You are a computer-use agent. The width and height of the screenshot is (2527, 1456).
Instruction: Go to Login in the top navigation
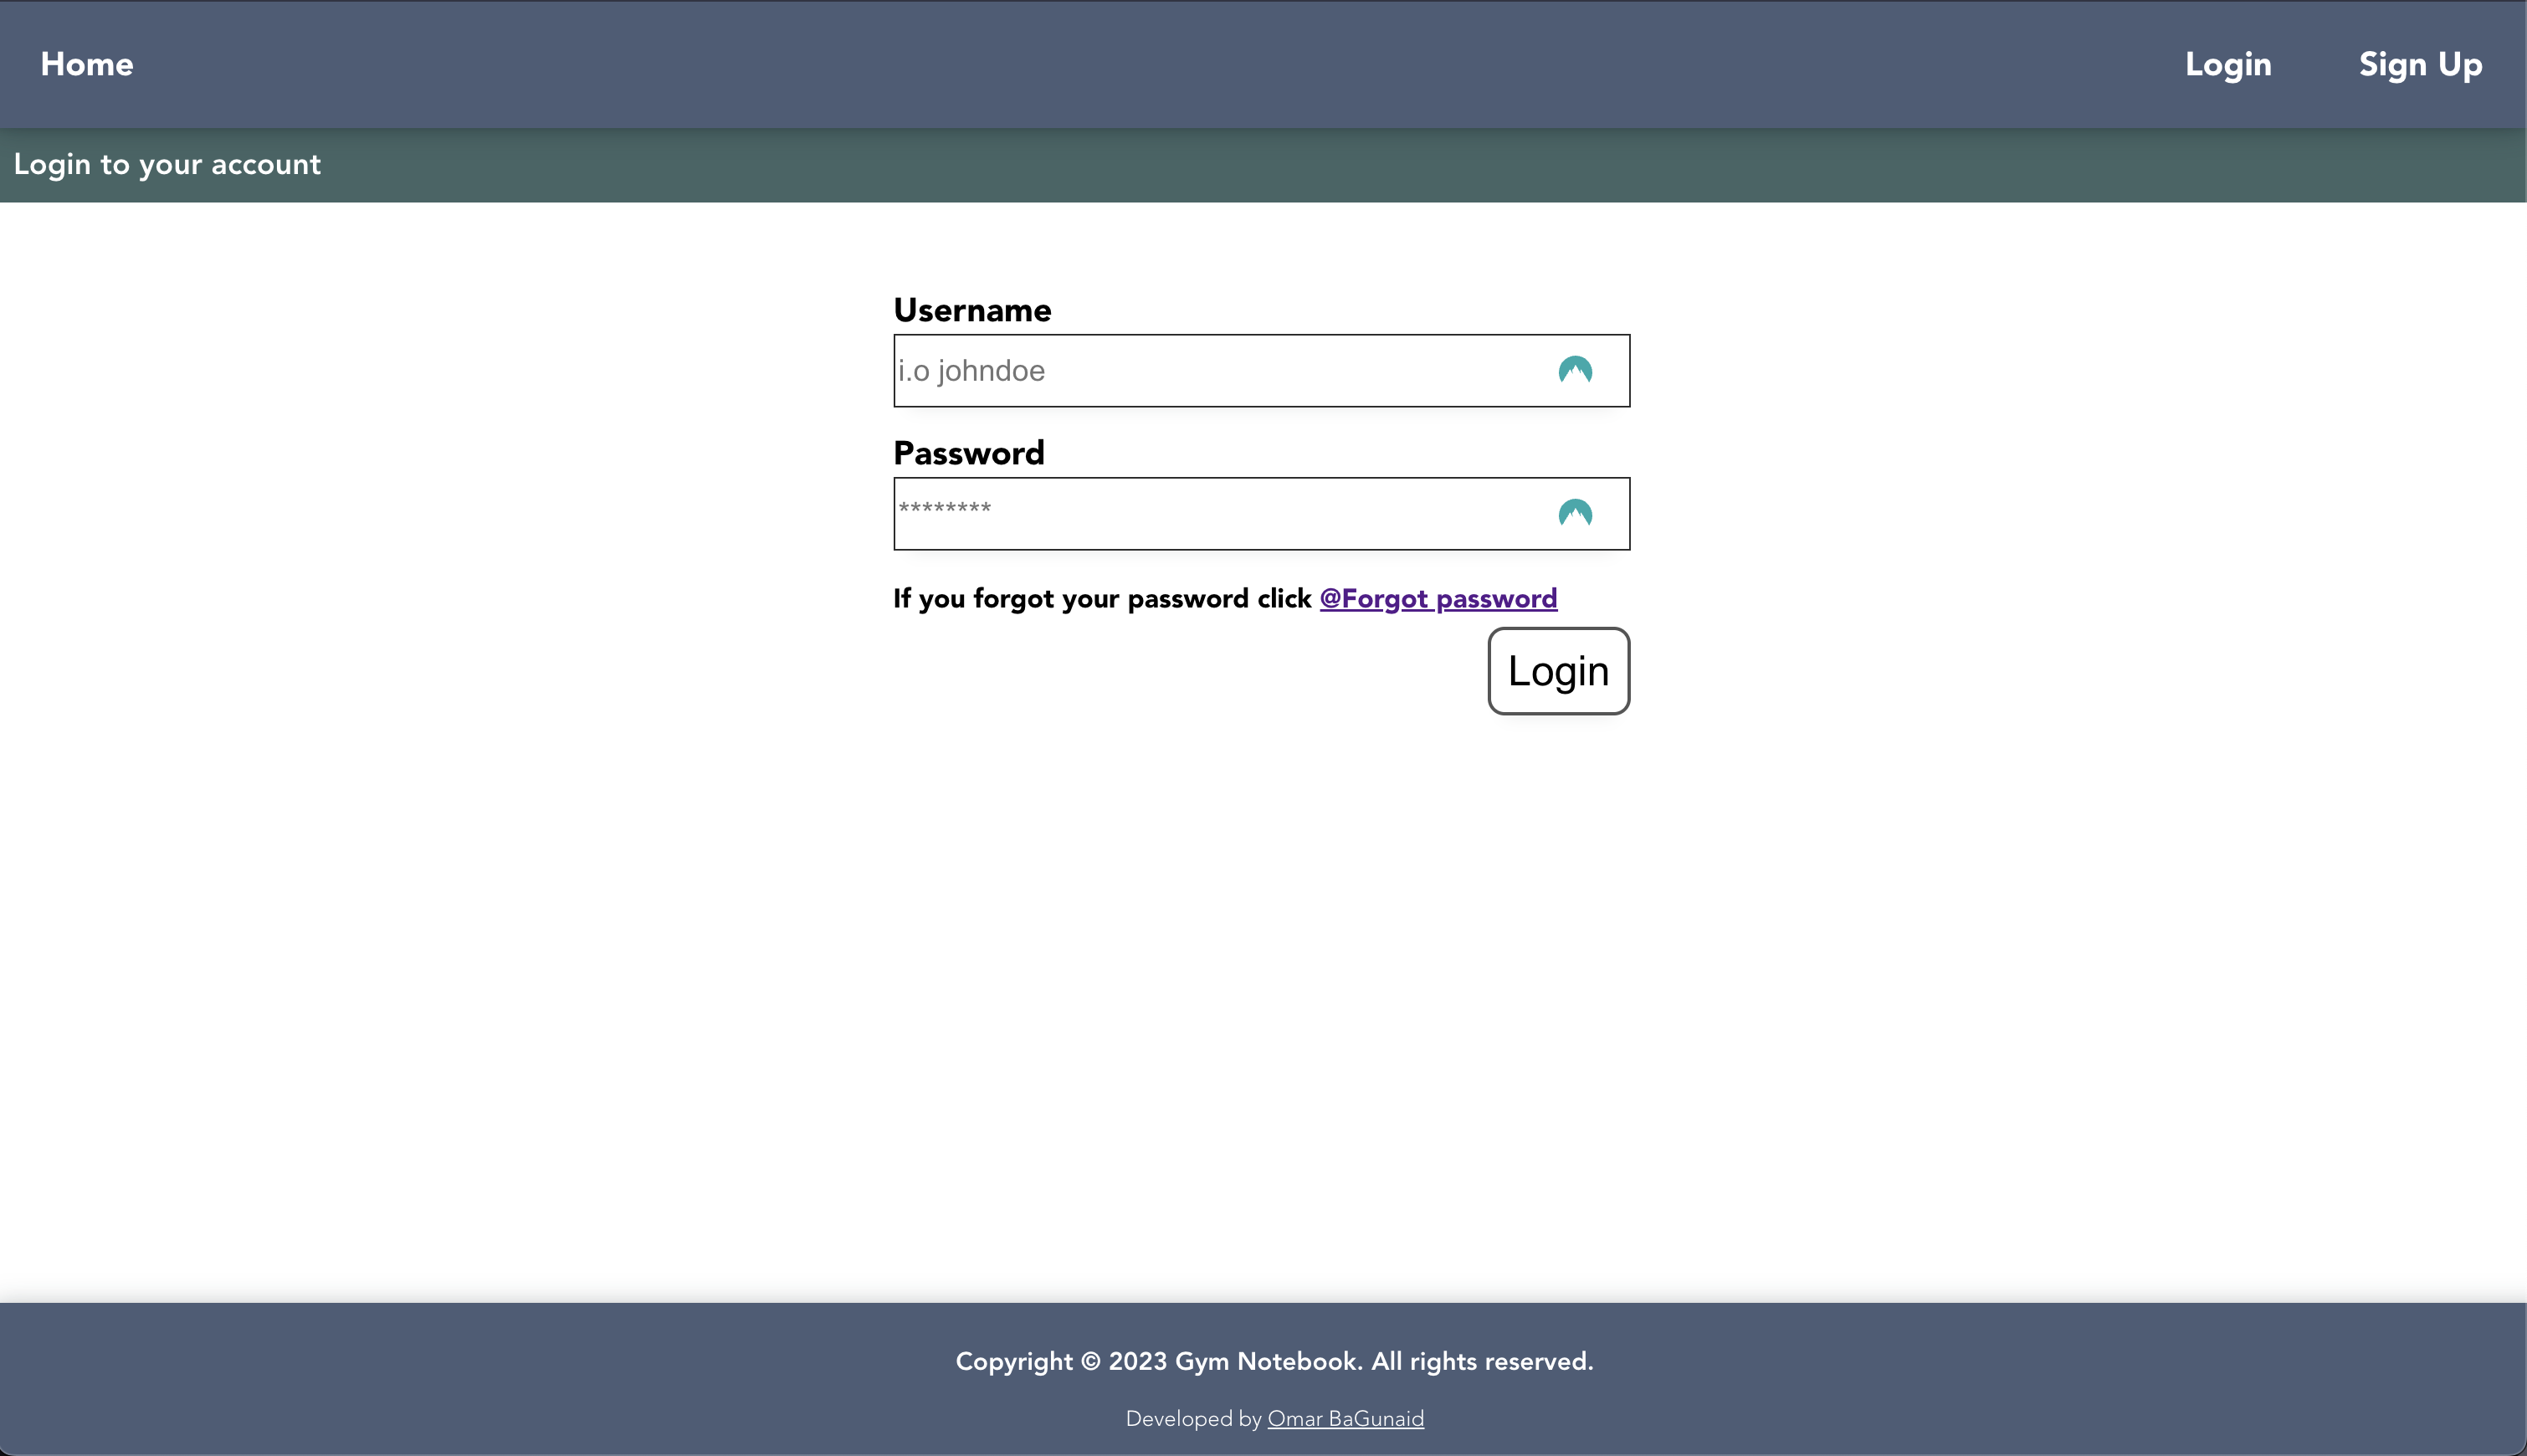click(2227, 64)
